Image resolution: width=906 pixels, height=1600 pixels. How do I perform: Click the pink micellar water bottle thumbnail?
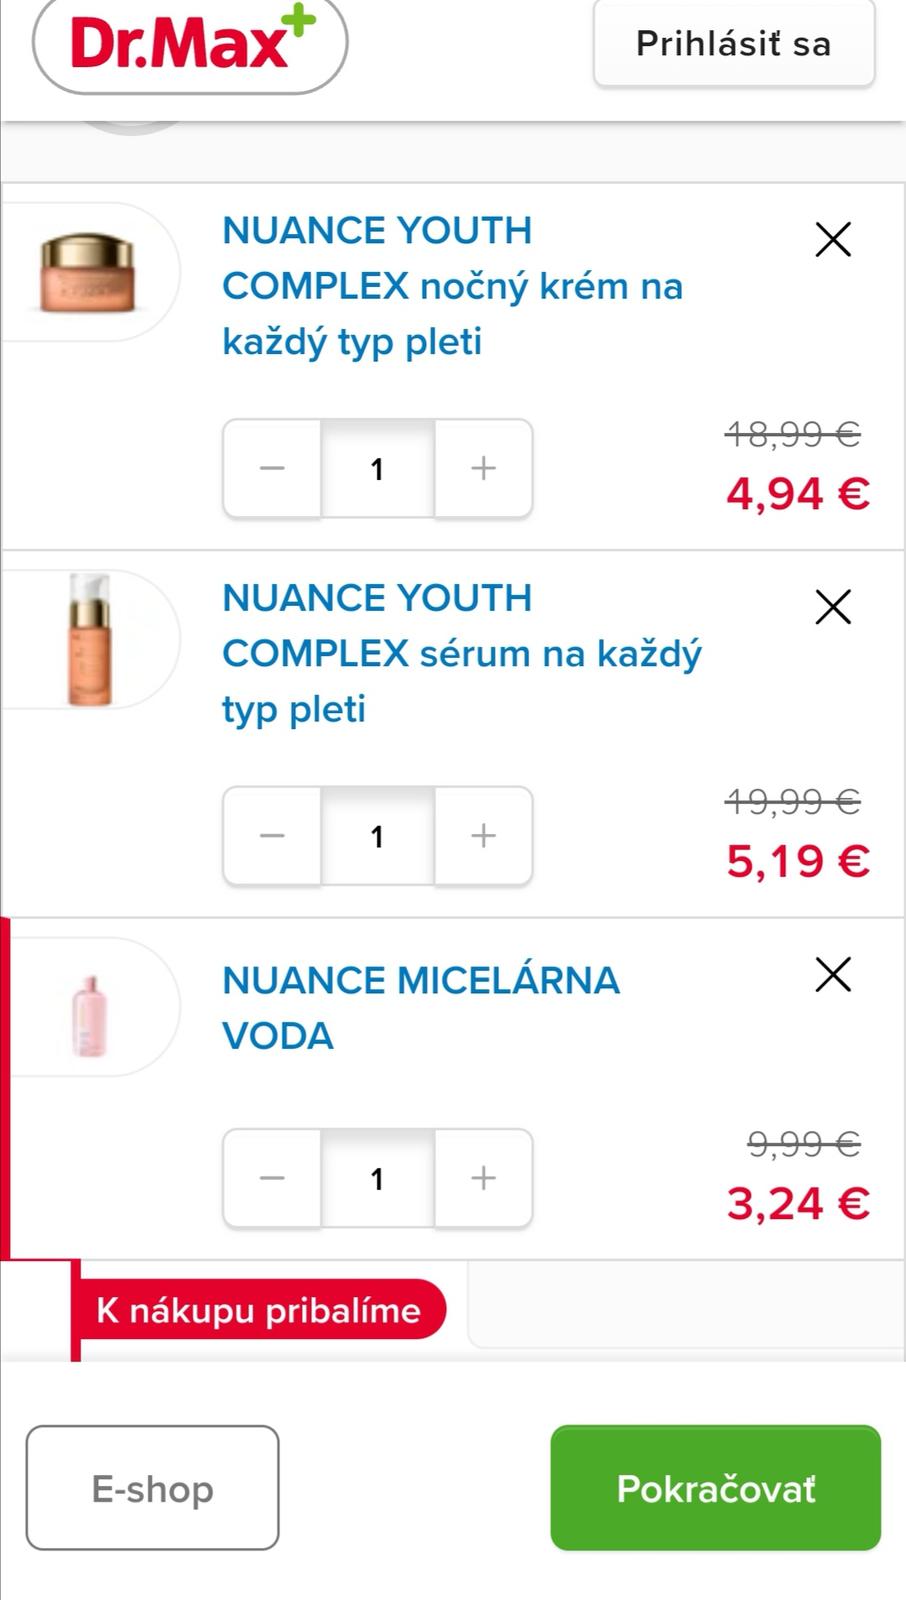coord(89,1015)
